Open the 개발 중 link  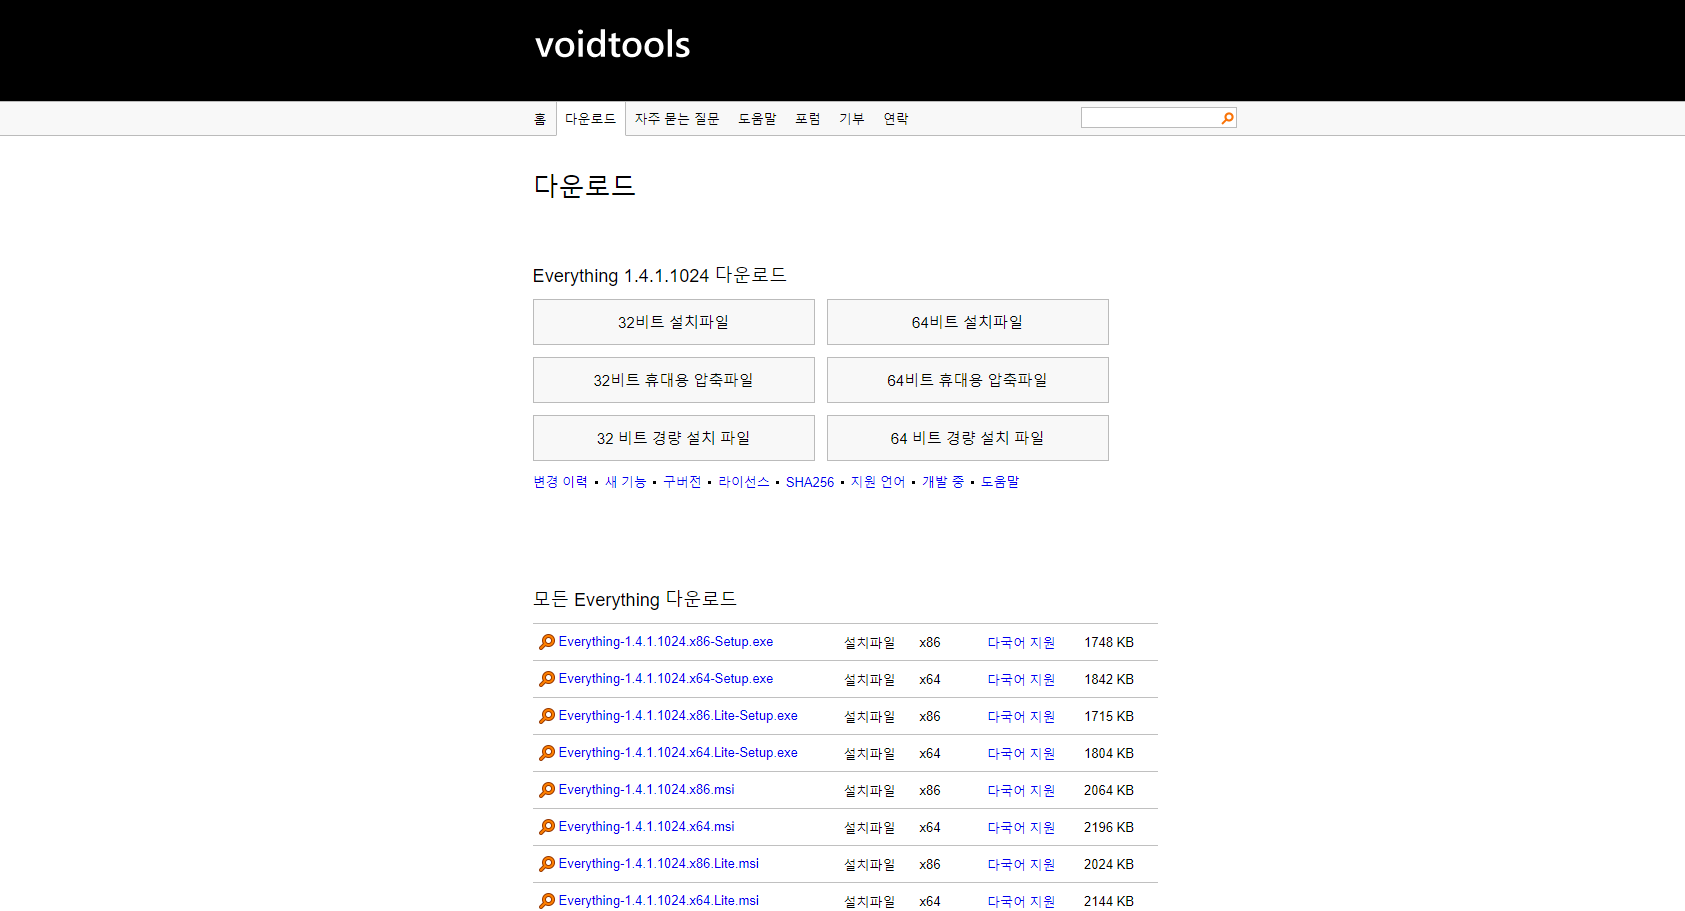coord(942,482)
